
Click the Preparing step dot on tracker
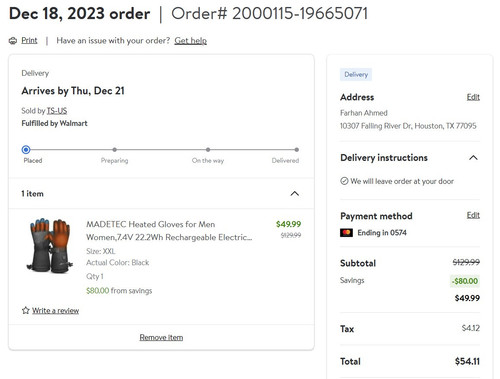click(x=115, y=150)
